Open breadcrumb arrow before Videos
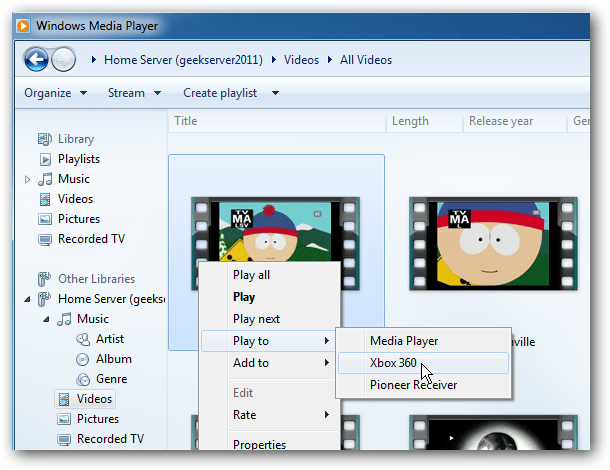Screen dimensions: 610x470 click(274, 60)
